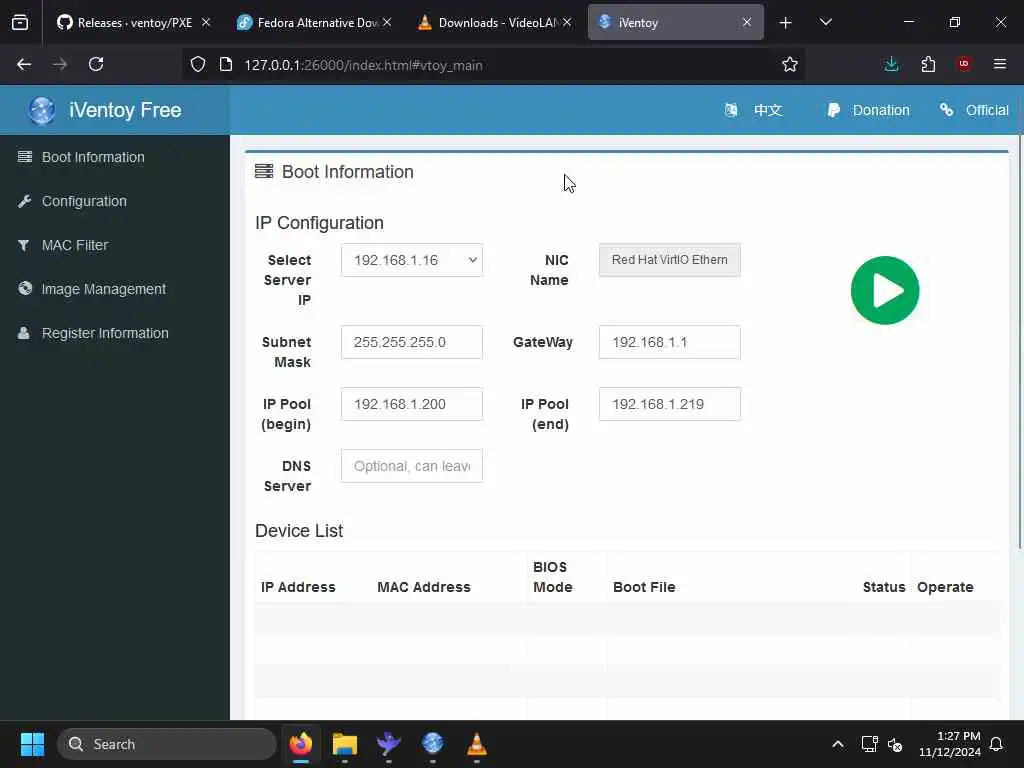Image resolution: width=1024 pixels, height=768 pixels.
Task: Click the Status column header
Action: point(884,586)
